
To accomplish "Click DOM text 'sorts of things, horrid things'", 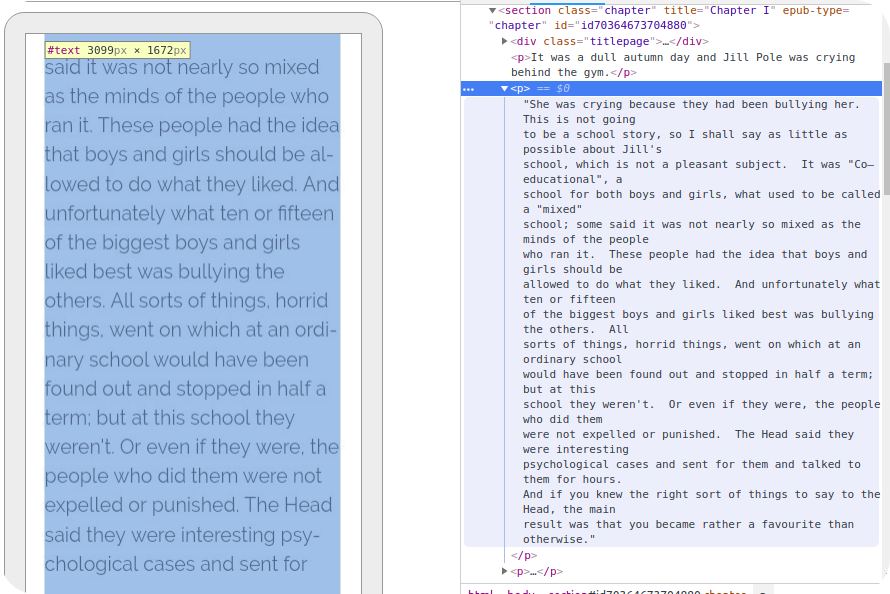I will [623, 344].
